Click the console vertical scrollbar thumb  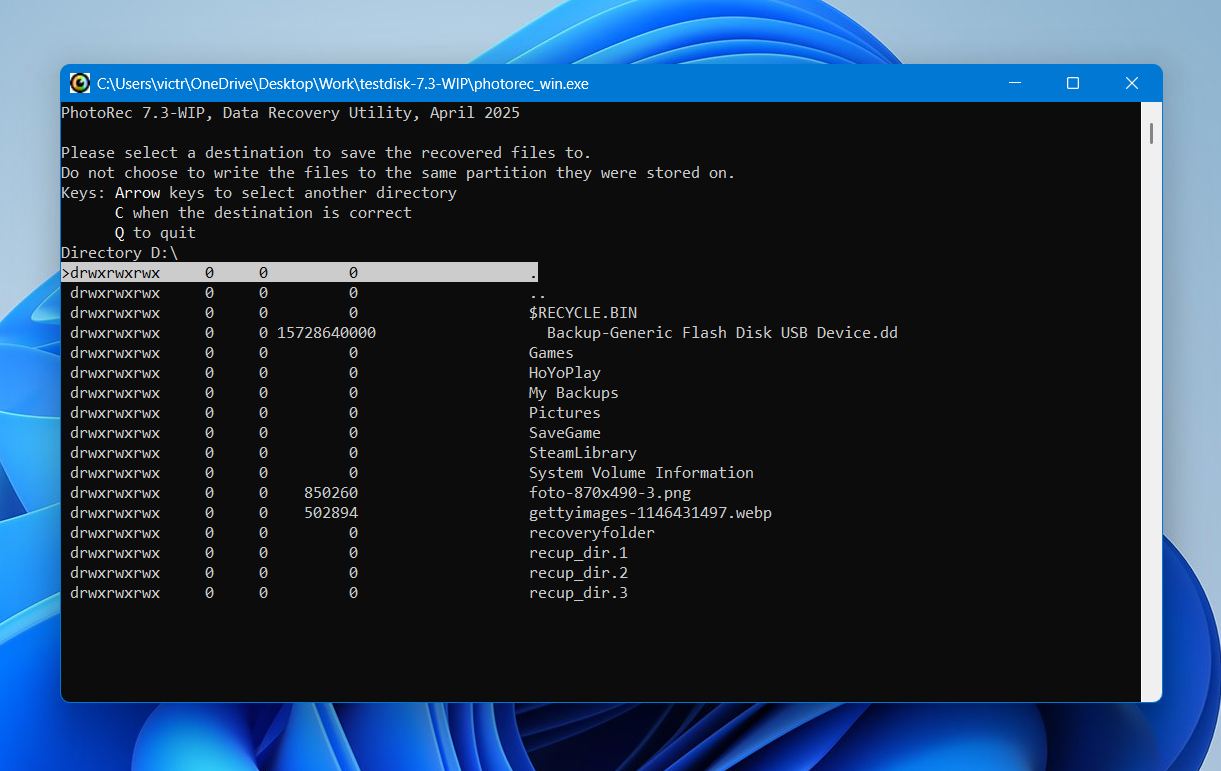click(1151, 132)
